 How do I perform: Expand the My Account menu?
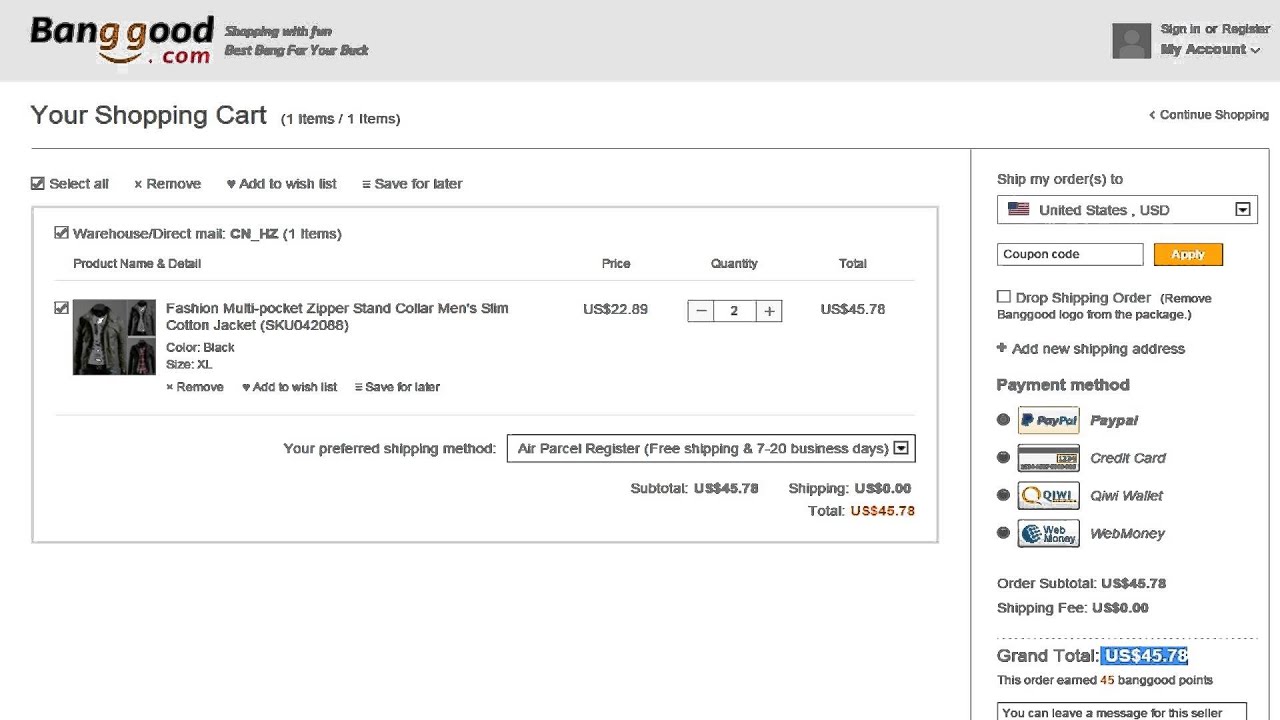(1210, 49)
